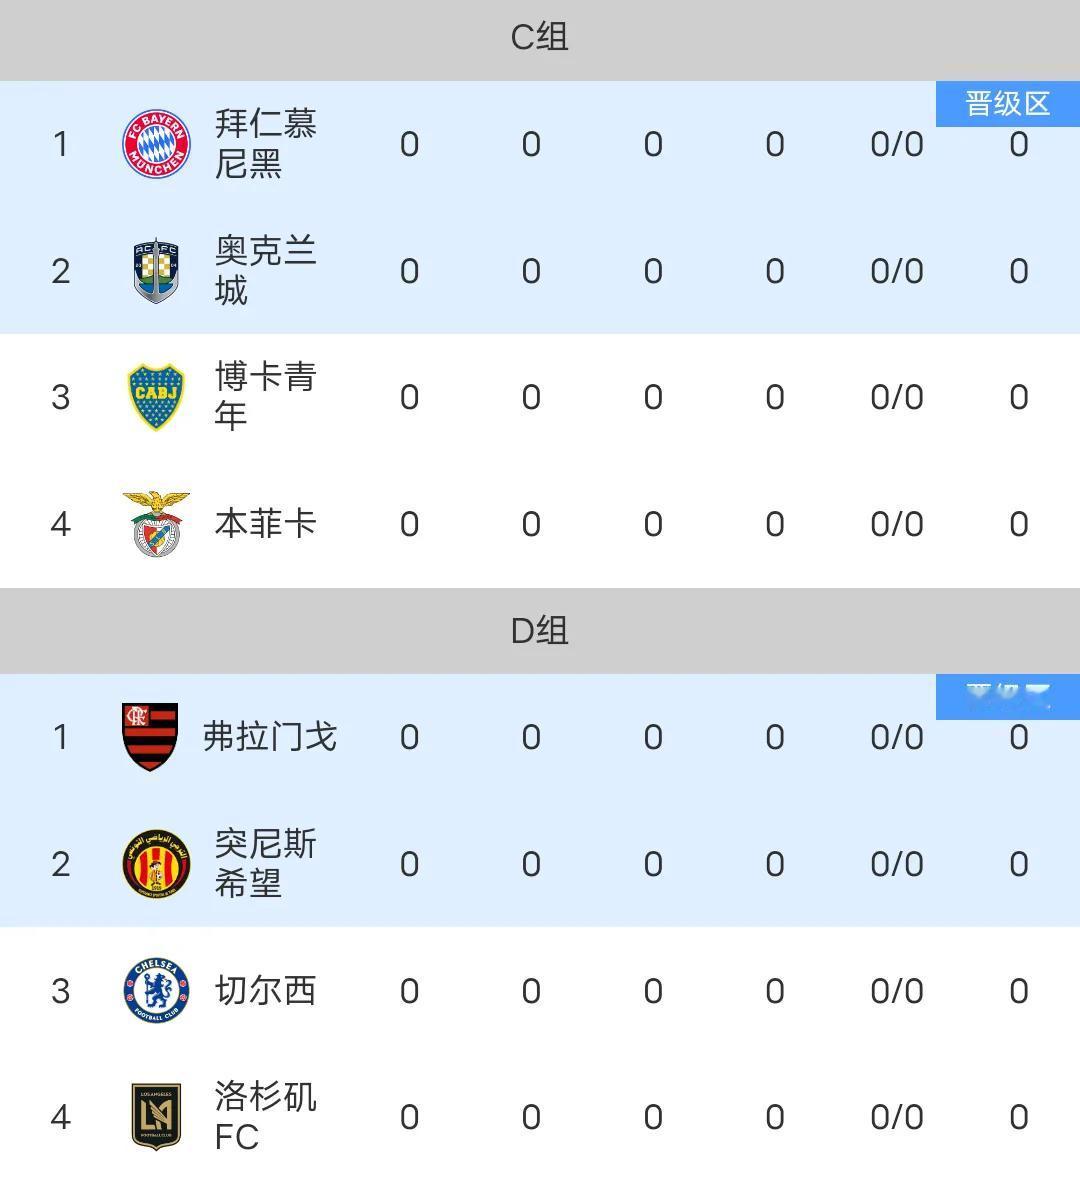Click the Chelsea lion crest
1080x1180 pixels.
click(156, 990)
